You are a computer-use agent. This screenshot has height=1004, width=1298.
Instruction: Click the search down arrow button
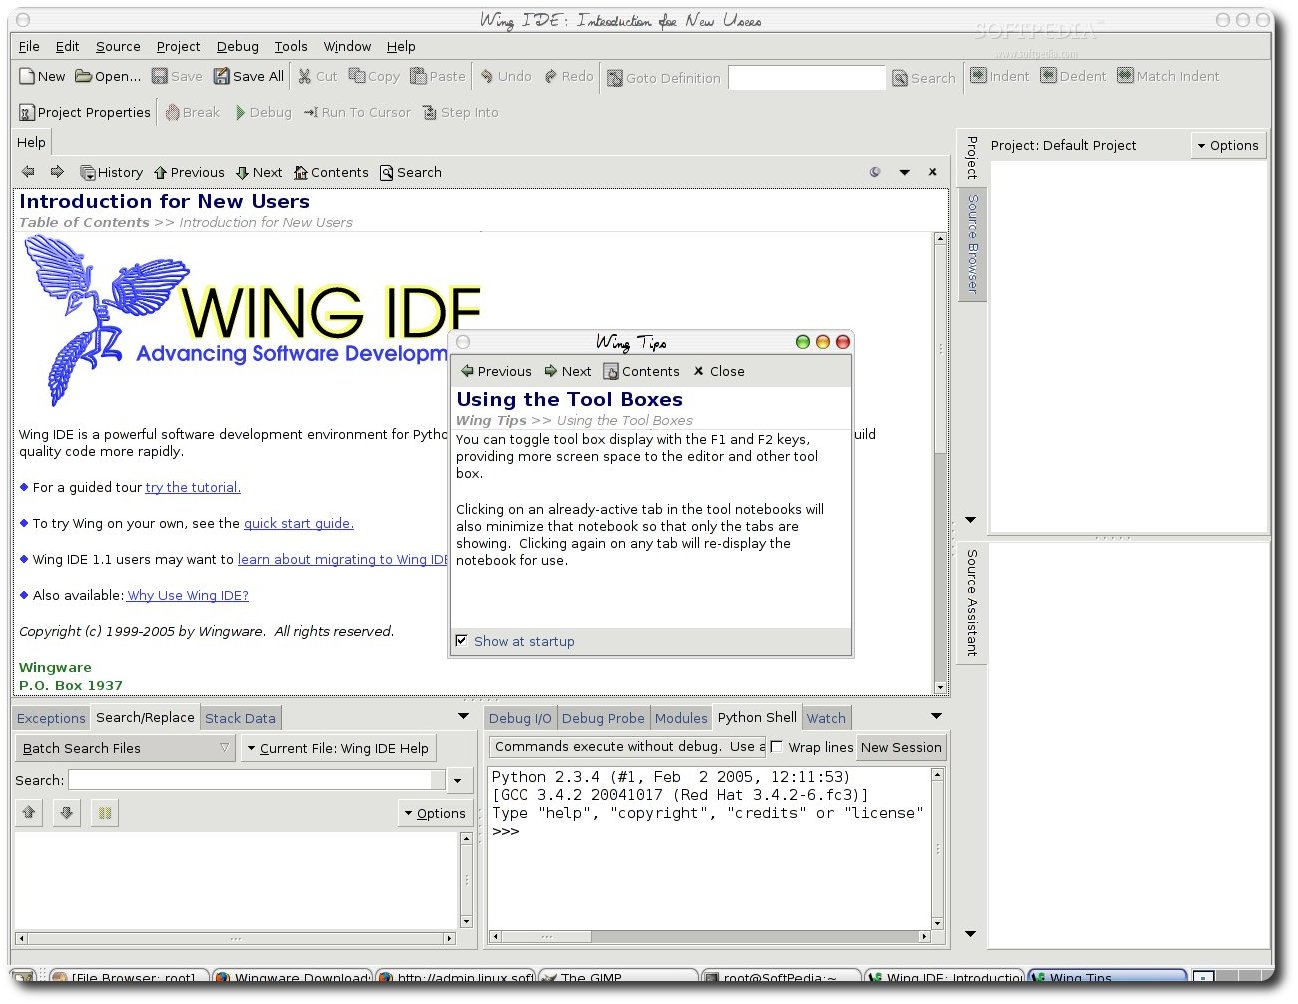pyautogui.click(x=67, y=813)
